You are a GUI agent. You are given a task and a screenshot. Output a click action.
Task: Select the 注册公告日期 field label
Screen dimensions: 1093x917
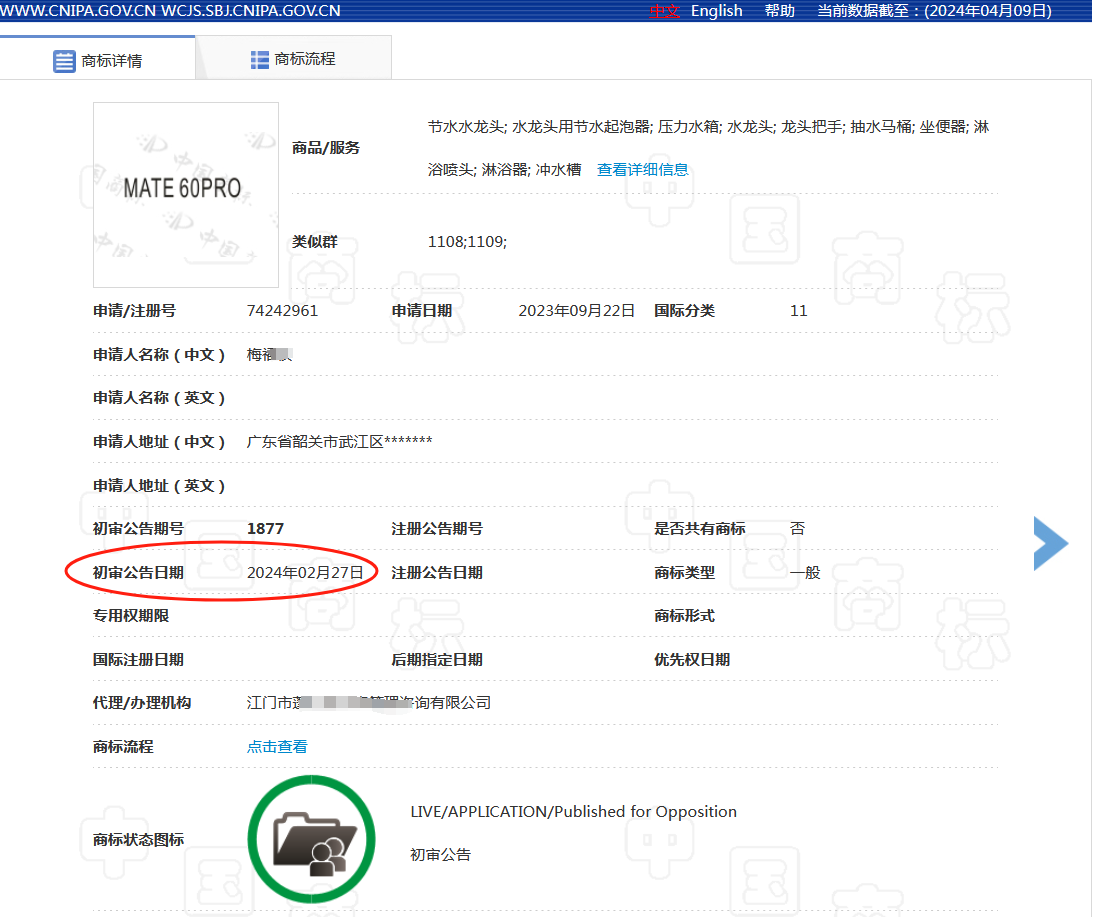pyautogui.click(x=437, y=573)
